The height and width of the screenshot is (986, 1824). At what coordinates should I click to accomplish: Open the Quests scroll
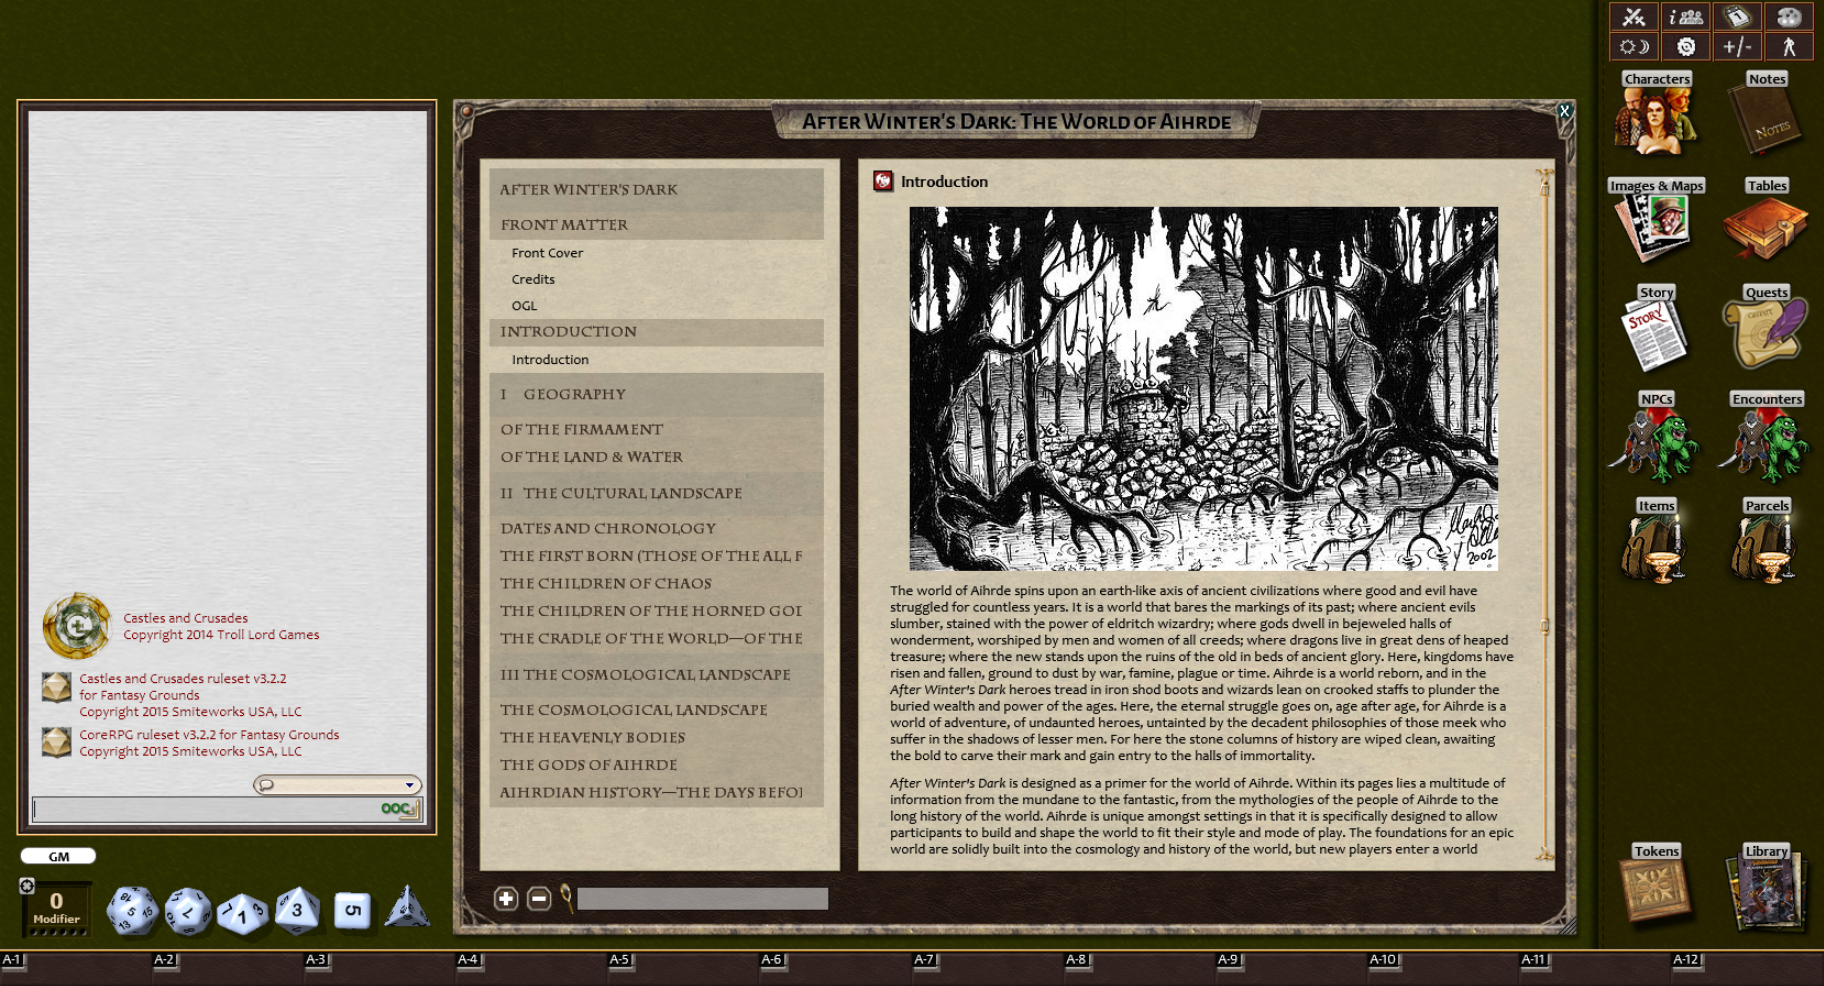(x=1767, y=327)
